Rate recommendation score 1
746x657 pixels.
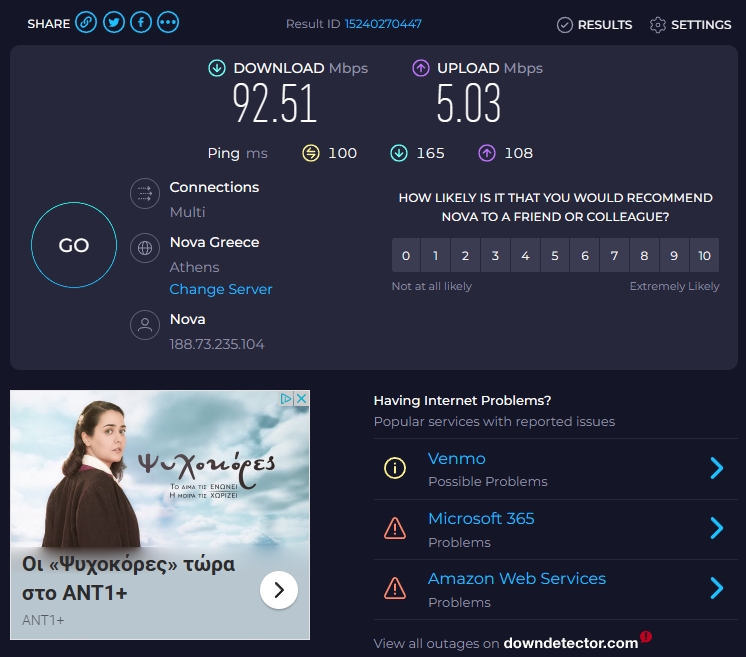coord(435,255)
